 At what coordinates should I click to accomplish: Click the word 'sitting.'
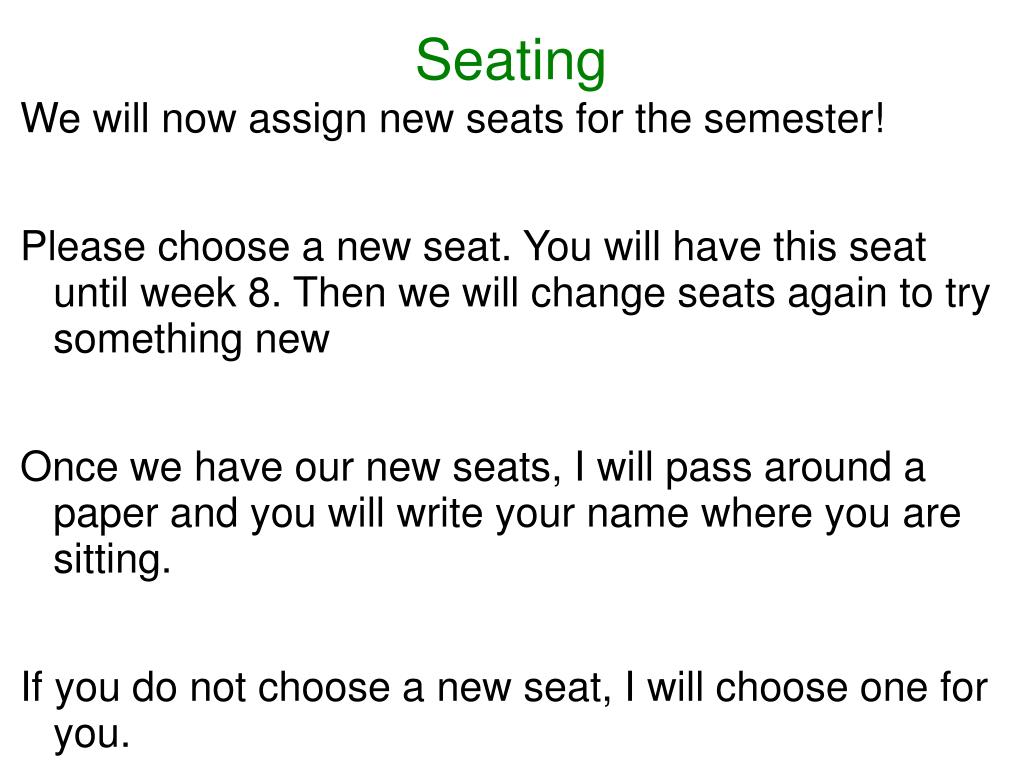(x=112, y=560)
